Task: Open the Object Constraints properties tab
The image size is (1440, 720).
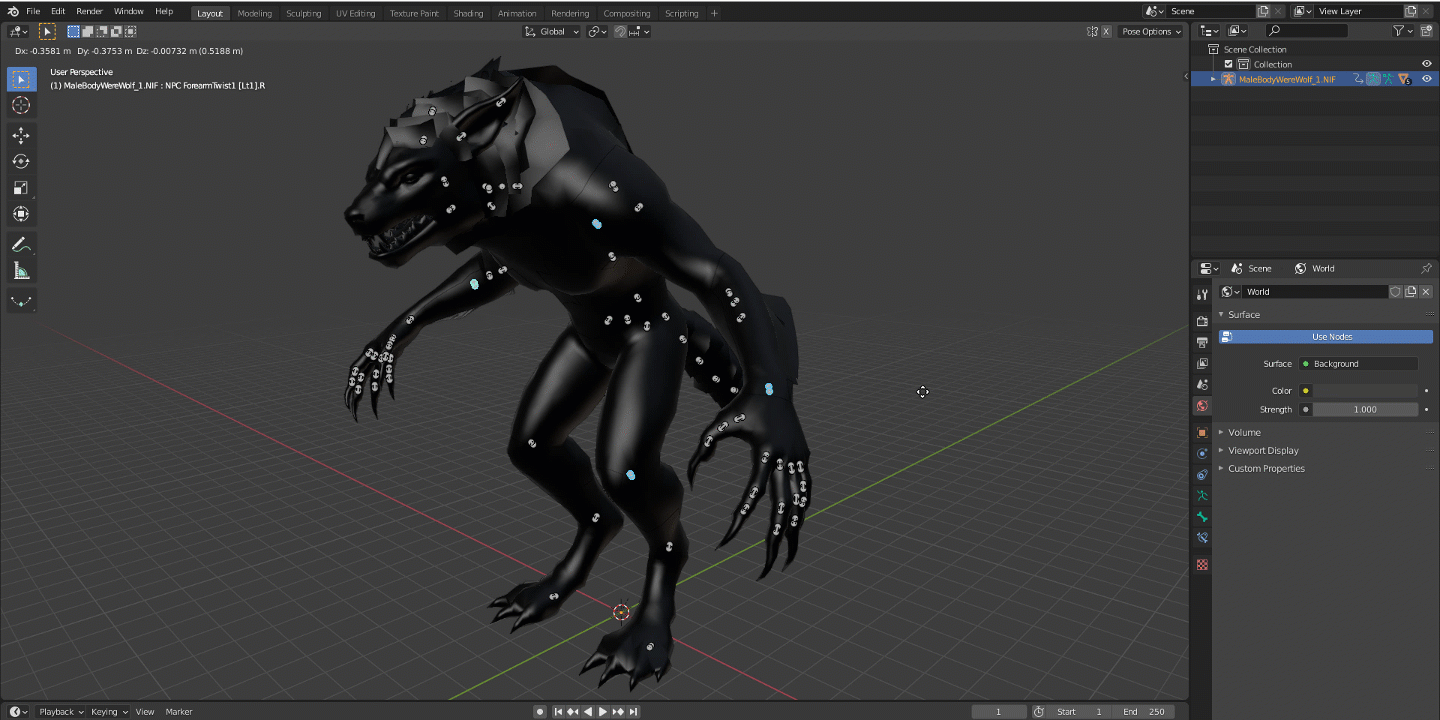Action: coord(1202,474)
